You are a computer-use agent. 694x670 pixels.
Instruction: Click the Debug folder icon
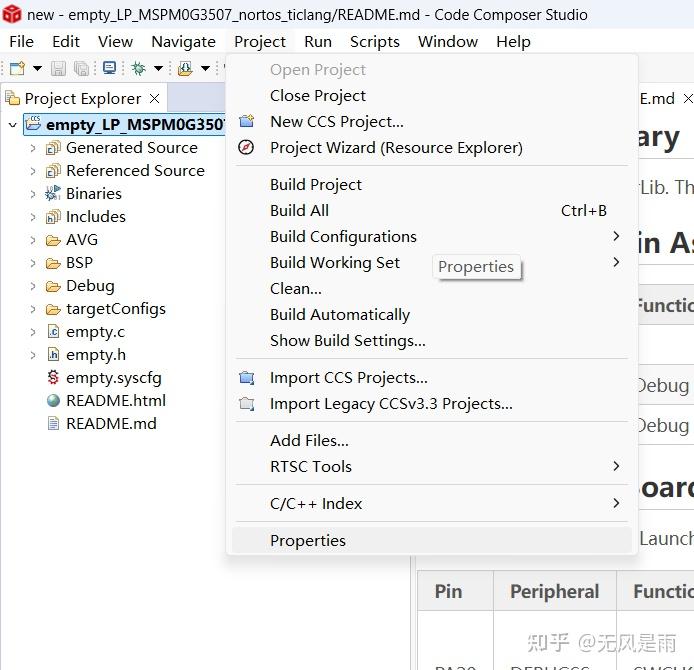pyautogui.click(x=53, y=286)
